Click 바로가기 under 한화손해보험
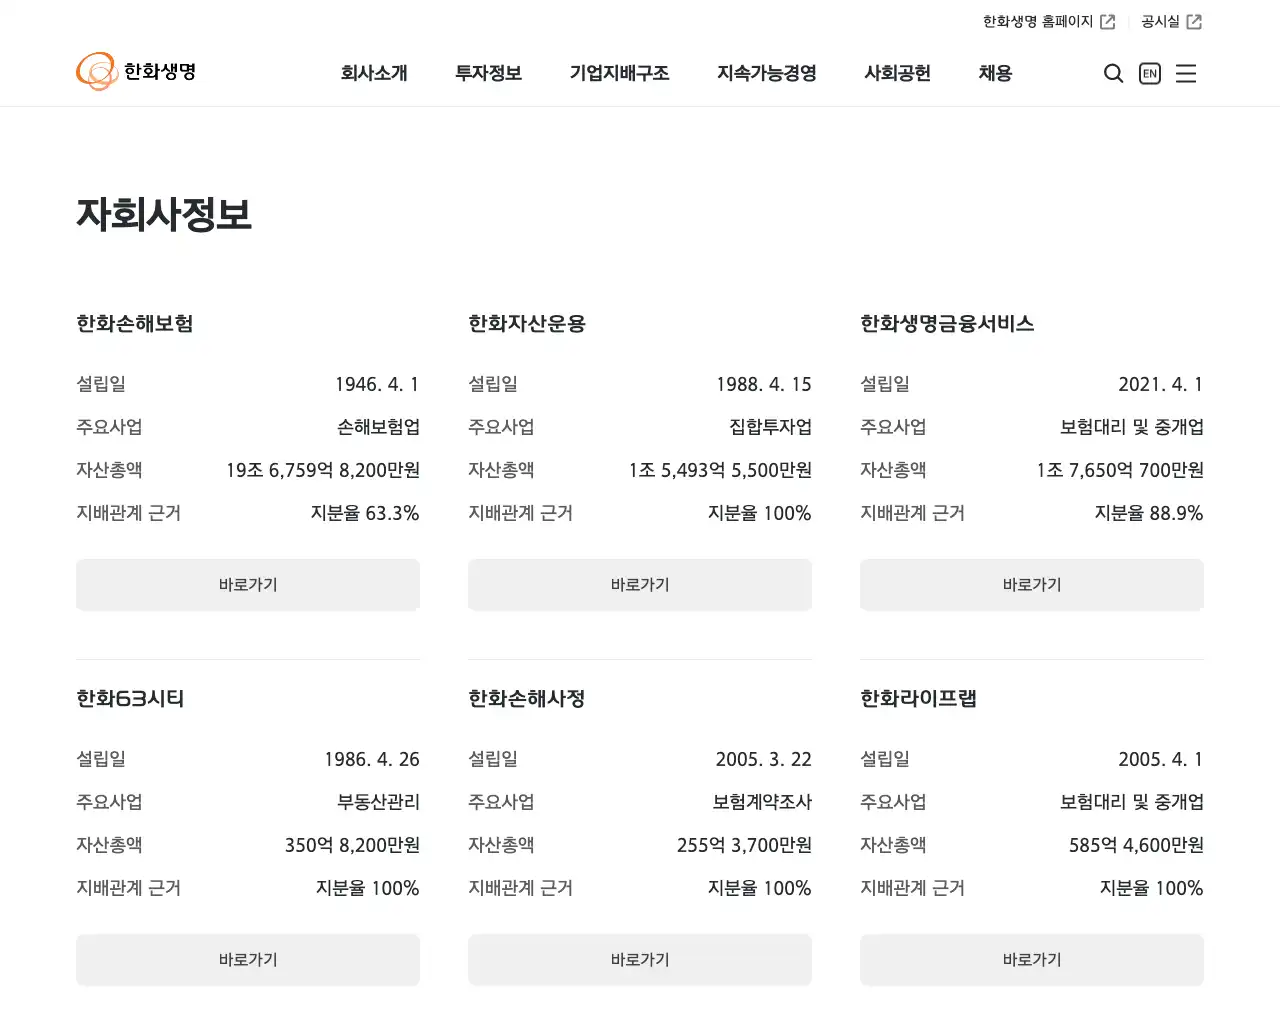This screenshot has height=1024, width=1280. click(x=247, y=585)
